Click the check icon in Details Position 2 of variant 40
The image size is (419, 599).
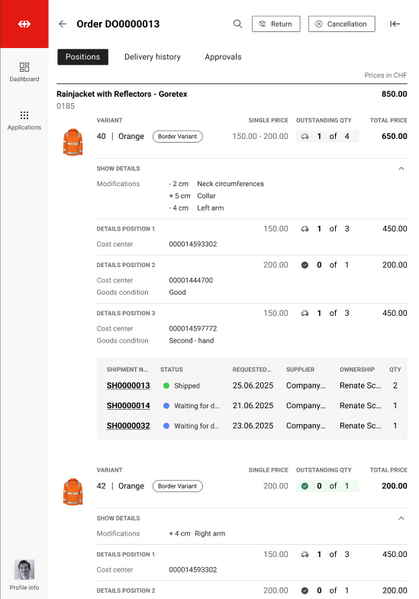[x=304, y=265]
